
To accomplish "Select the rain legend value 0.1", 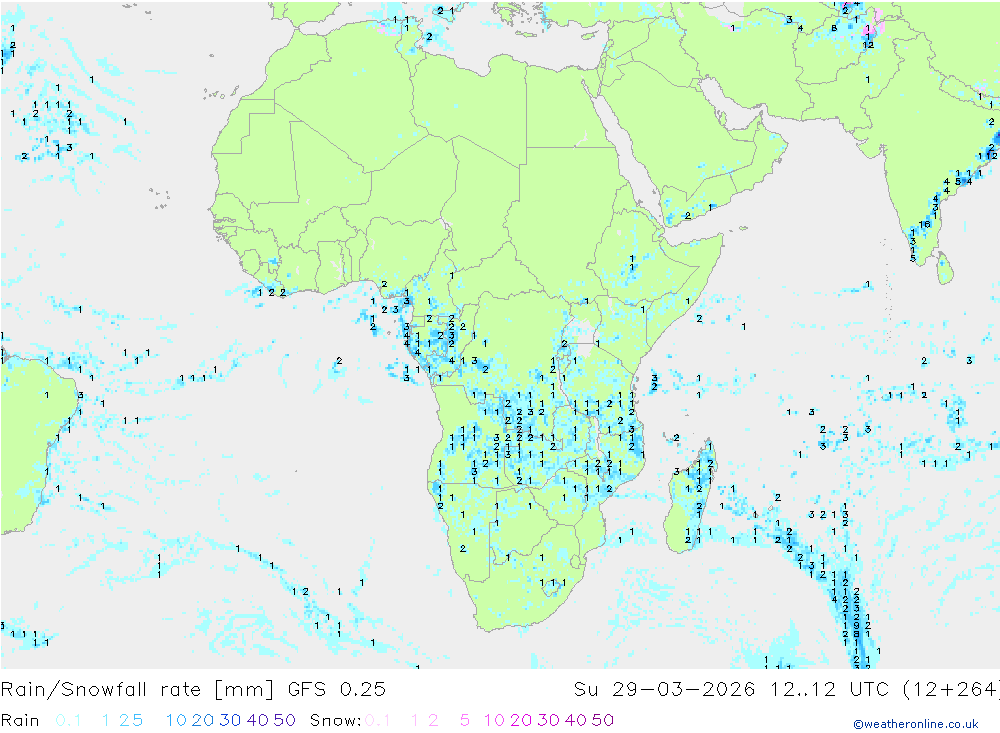I will tap(68, 720).
